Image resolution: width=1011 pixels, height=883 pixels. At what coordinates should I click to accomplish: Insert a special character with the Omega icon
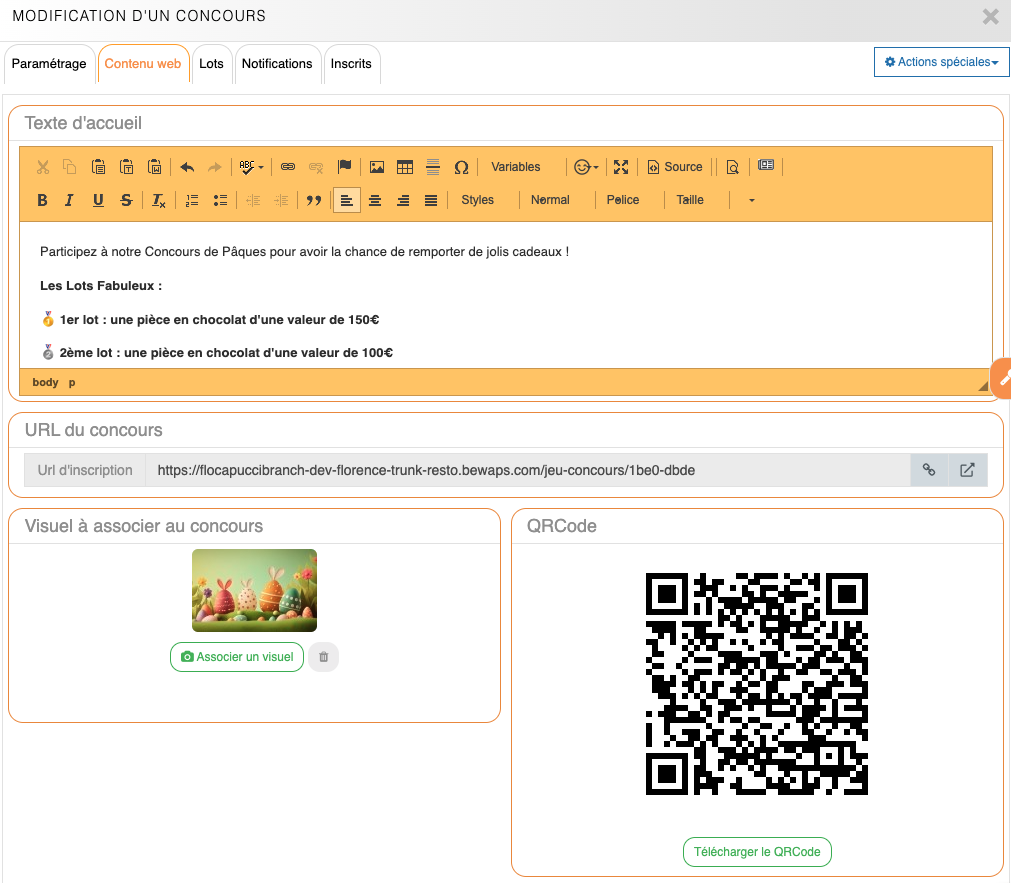click(461, 167)
